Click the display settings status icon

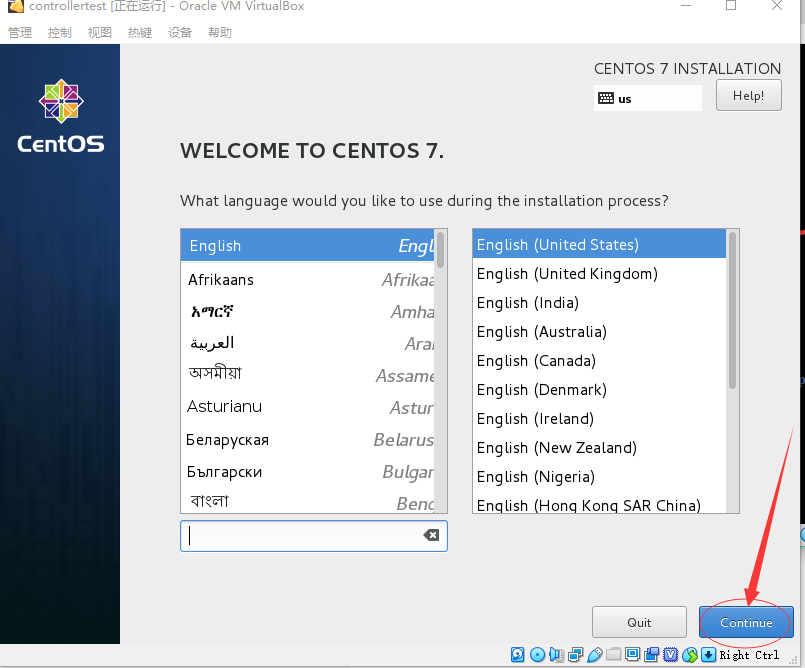point(632,655)
